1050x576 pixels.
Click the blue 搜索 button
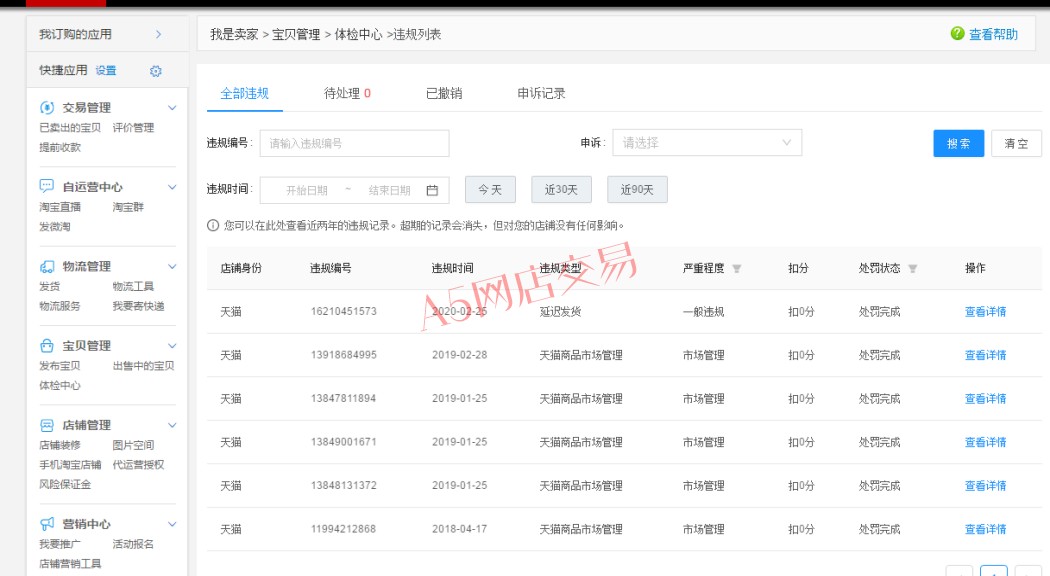(x=958, y=143)
